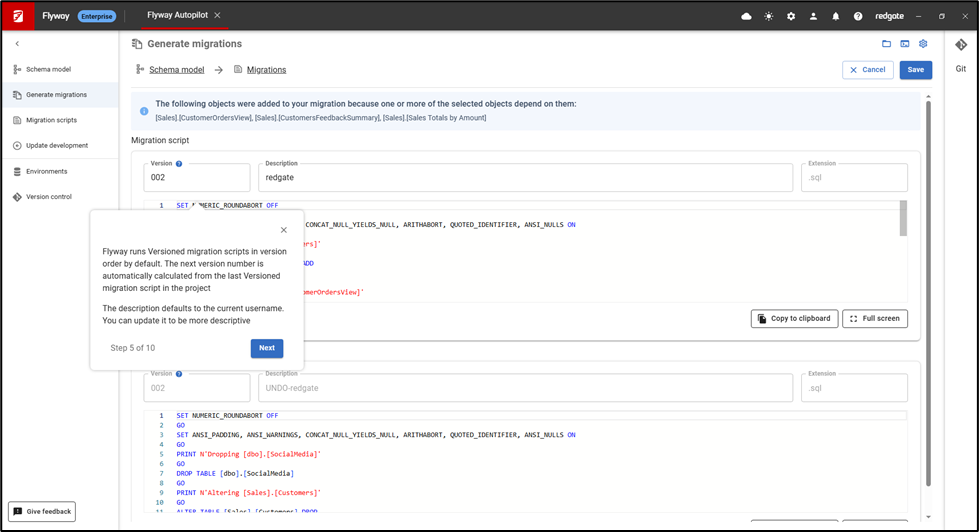Save the generated migration
This screenshot has height=532, width=979.
pos(916,70)
